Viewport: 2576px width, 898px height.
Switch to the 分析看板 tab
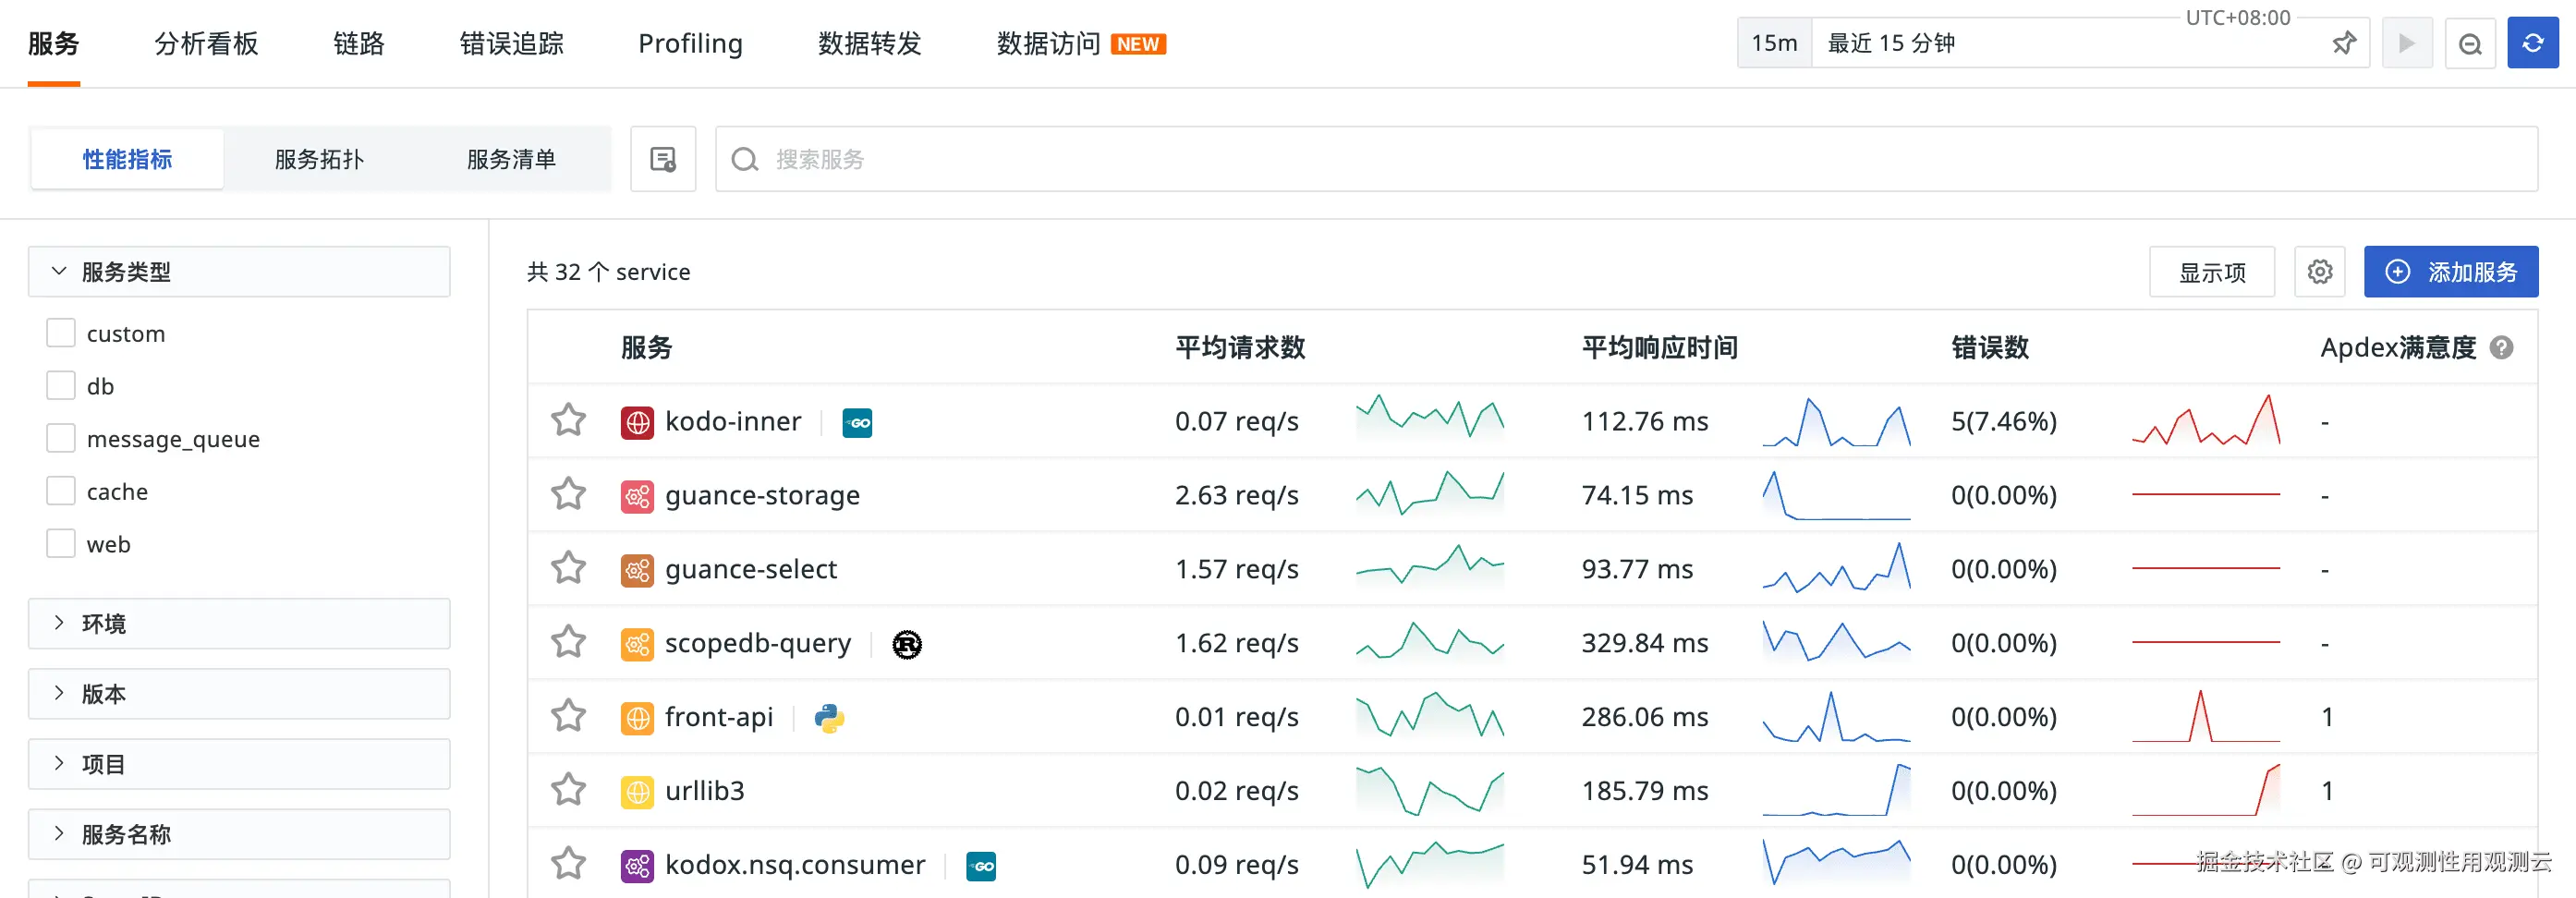pos(207,43)
